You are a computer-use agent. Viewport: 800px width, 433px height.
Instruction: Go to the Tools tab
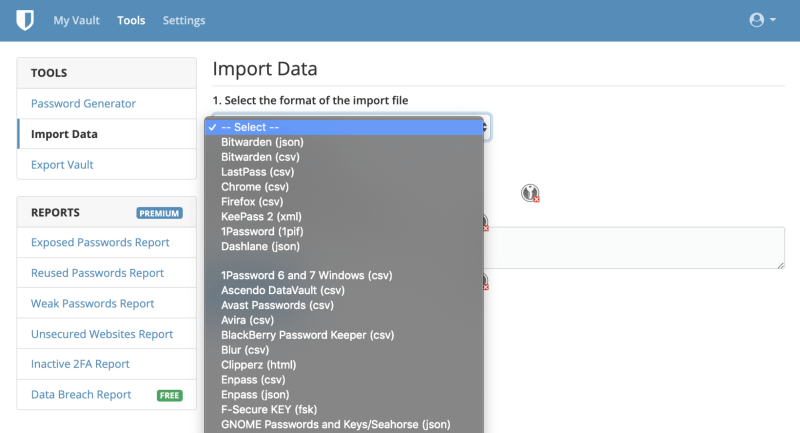(131, 20)
